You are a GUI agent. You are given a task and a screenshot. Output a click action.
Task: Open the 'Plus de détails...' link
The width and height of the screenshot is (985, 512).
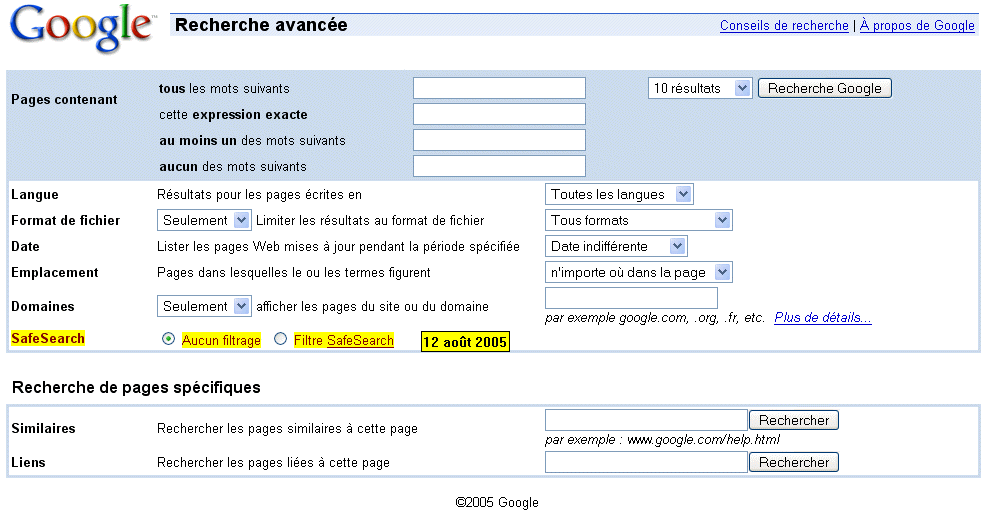click(x=822, y=318)
